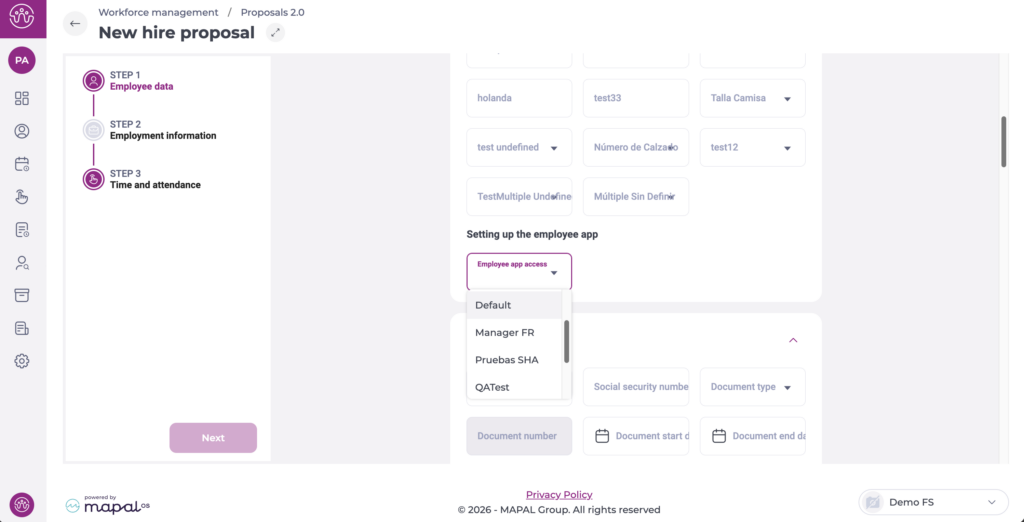The height and width of the screenshot is (522, 1024).
Task: Open the Privacy Policy link
Action: (559, 495)
